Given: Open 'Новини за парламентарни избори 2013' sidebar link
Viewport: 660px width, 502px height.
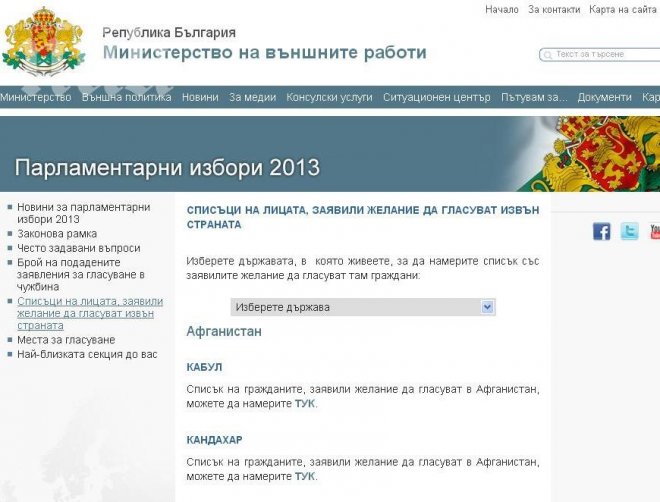Looking at the screenshot, I should point(83,213).
